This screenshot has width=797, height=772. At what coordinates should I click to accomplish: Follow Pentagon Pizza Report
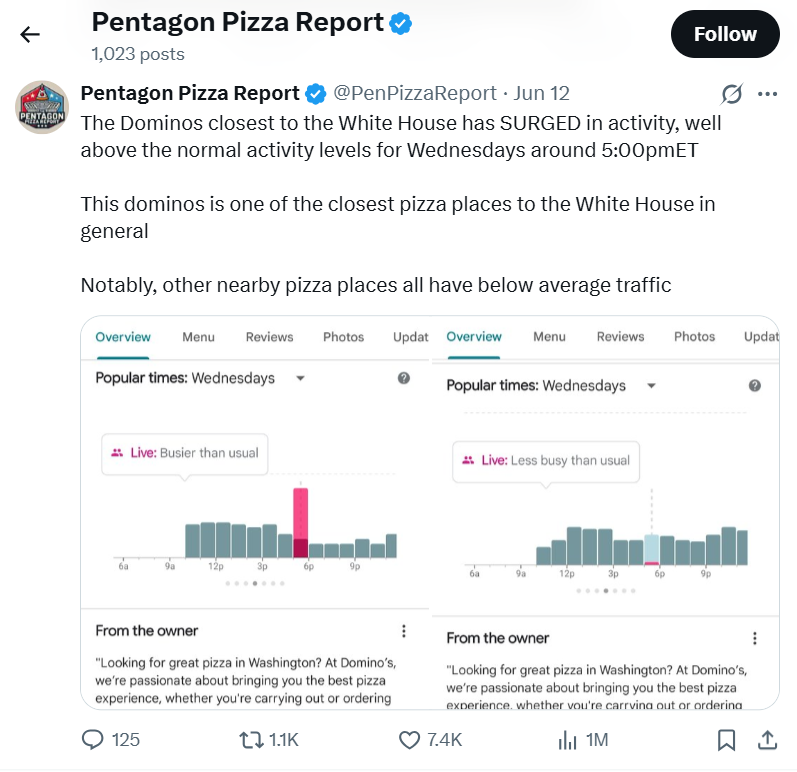click(x=725, y=34)
